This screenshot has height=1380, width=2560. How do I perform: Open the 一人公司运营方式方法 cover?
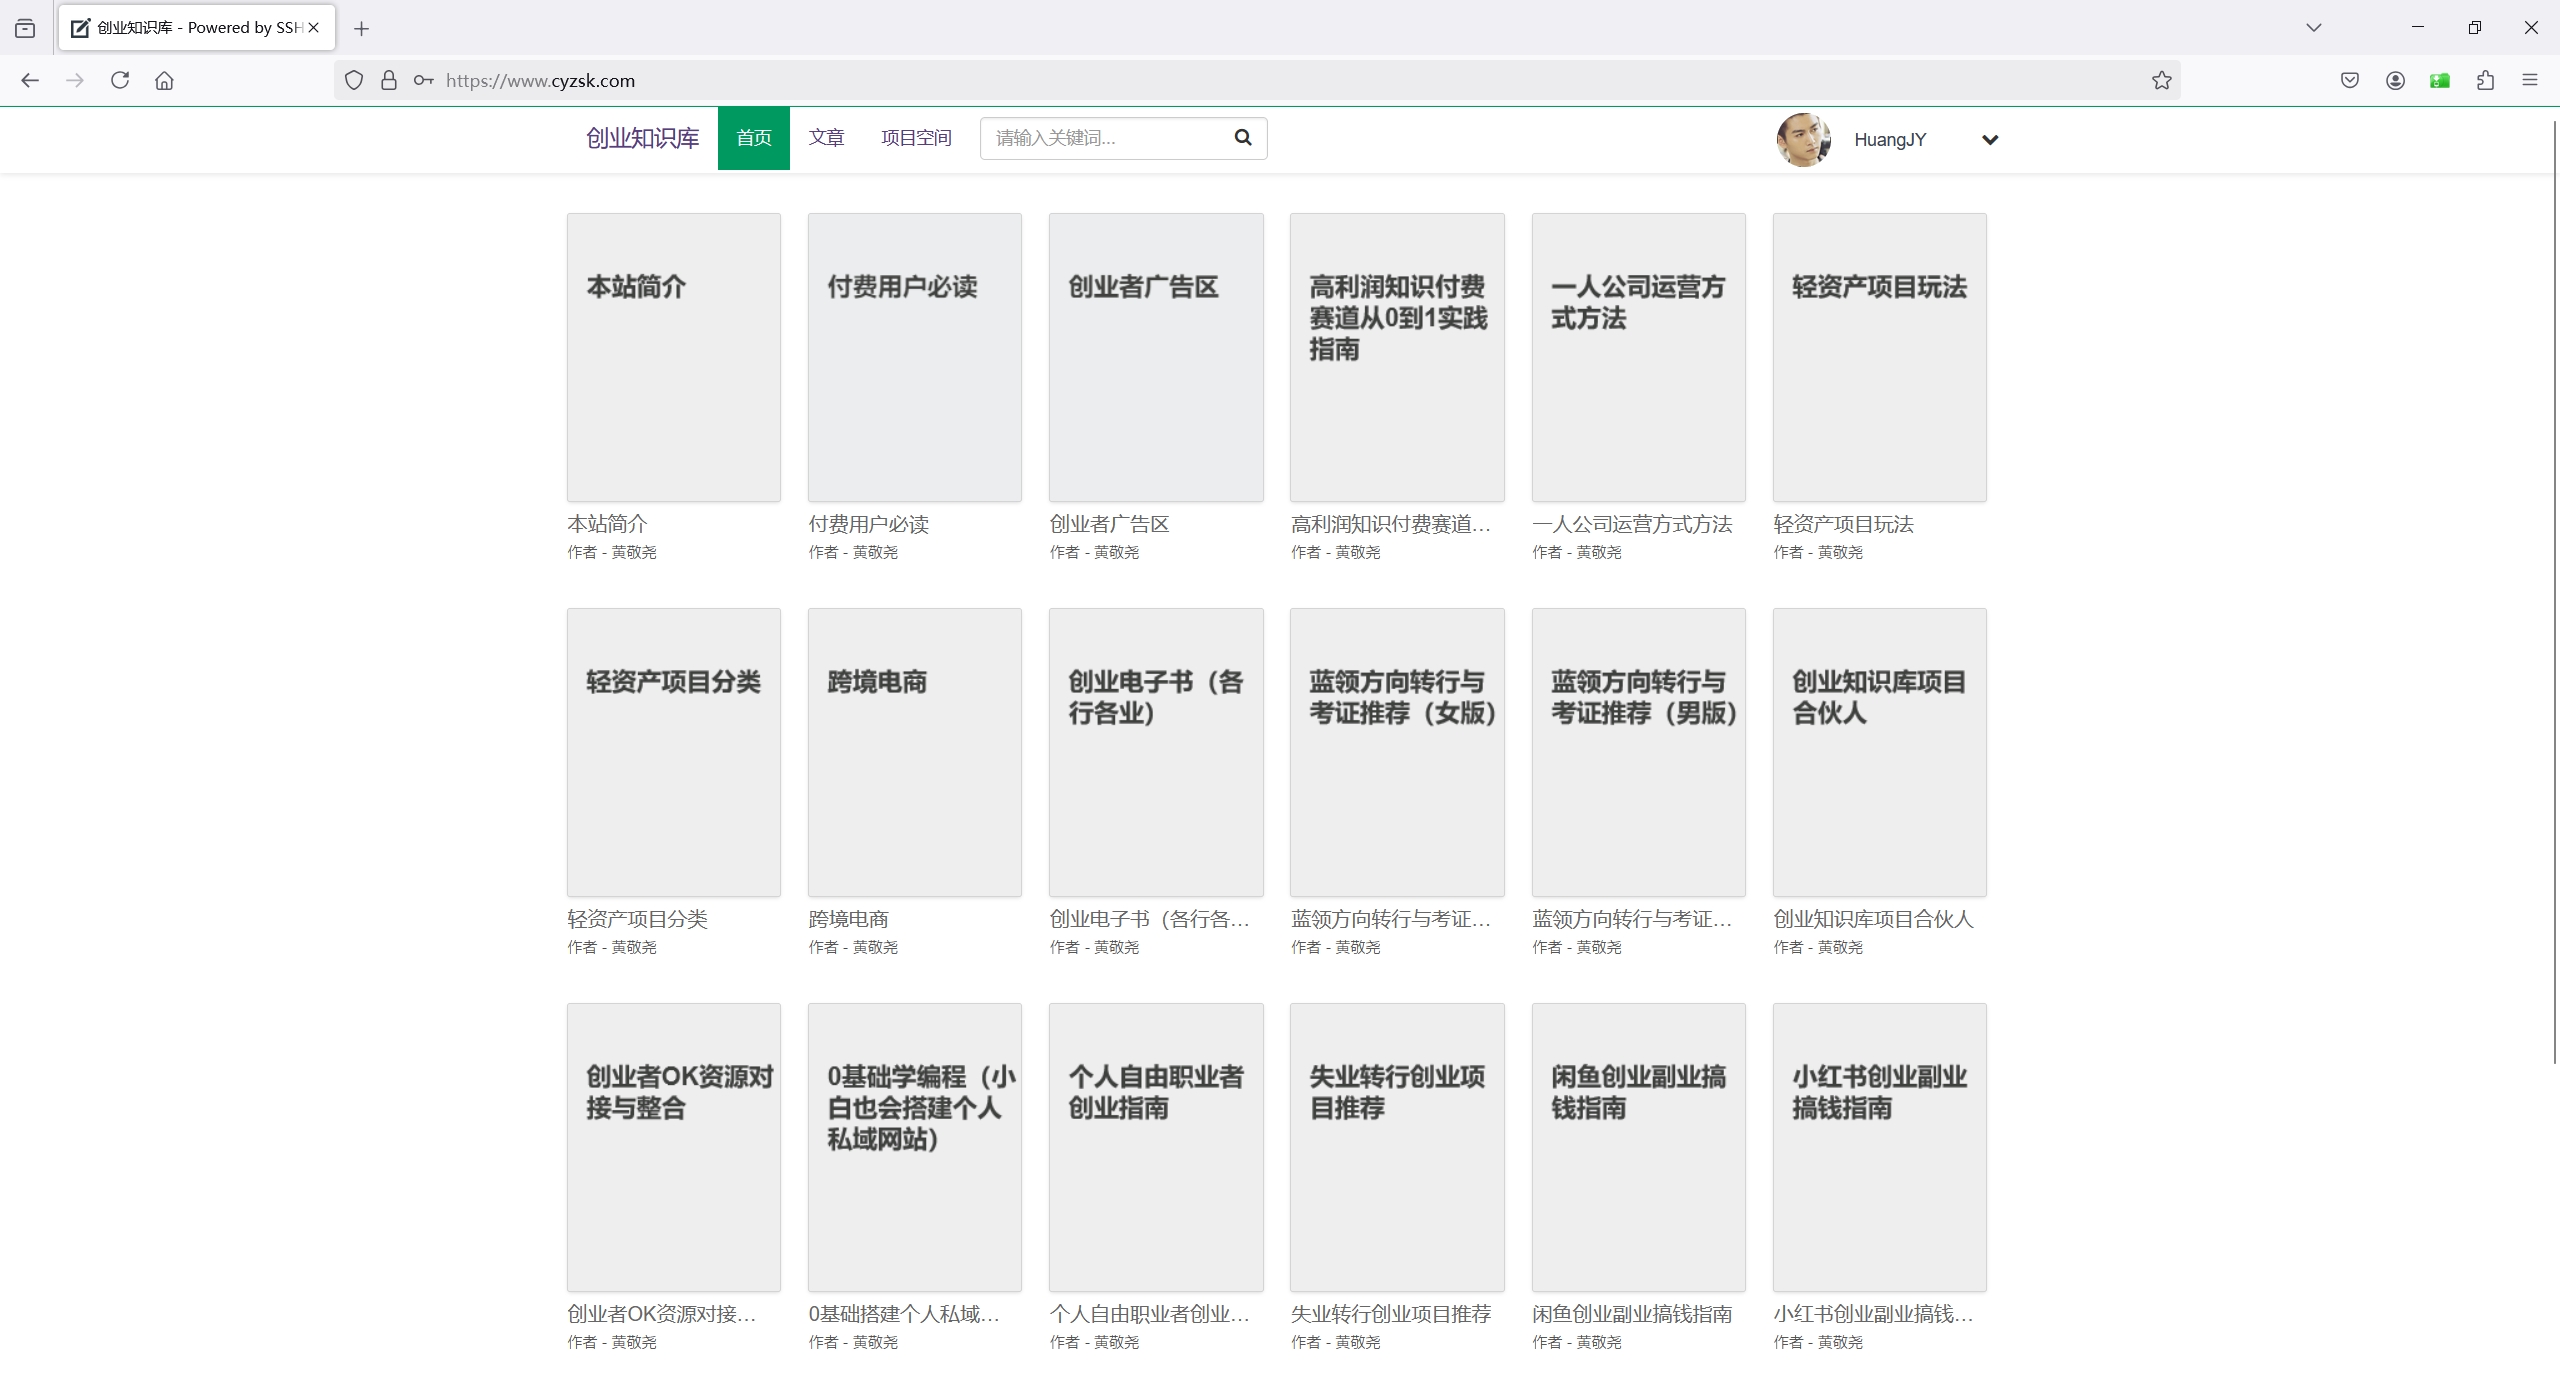1639,357
